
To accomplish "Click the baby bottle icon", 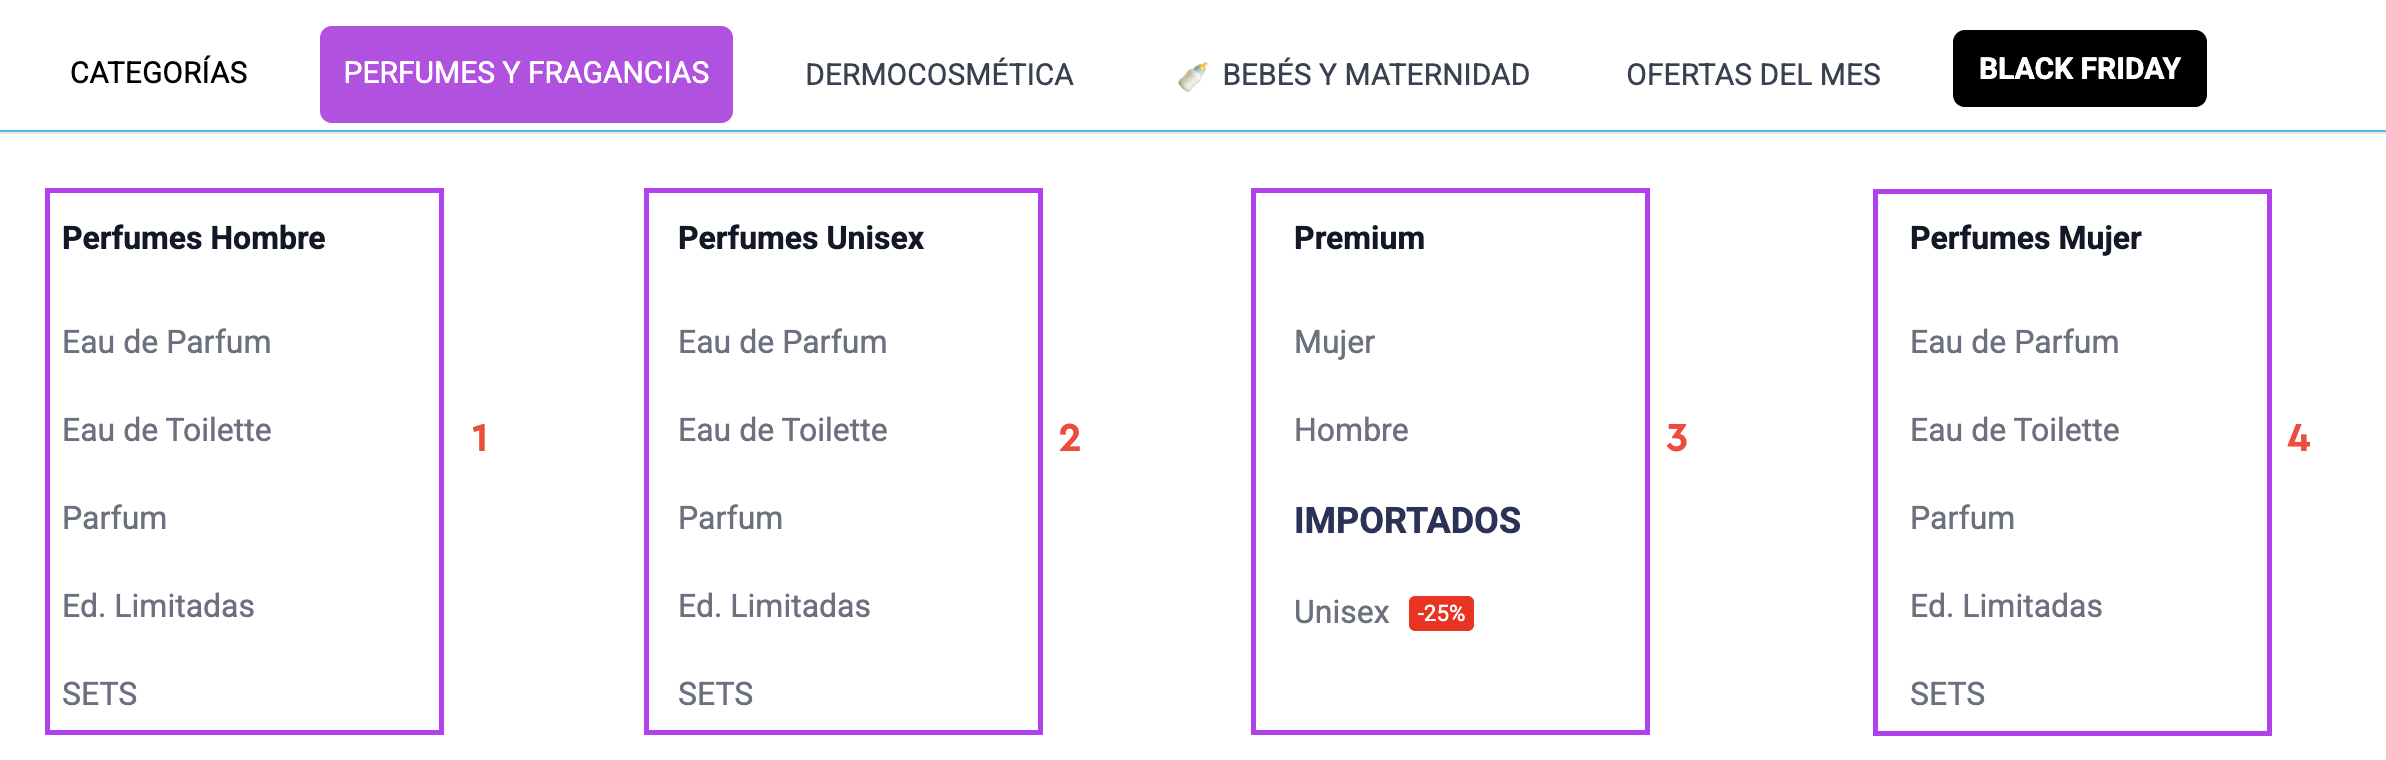I will 1192,76.
